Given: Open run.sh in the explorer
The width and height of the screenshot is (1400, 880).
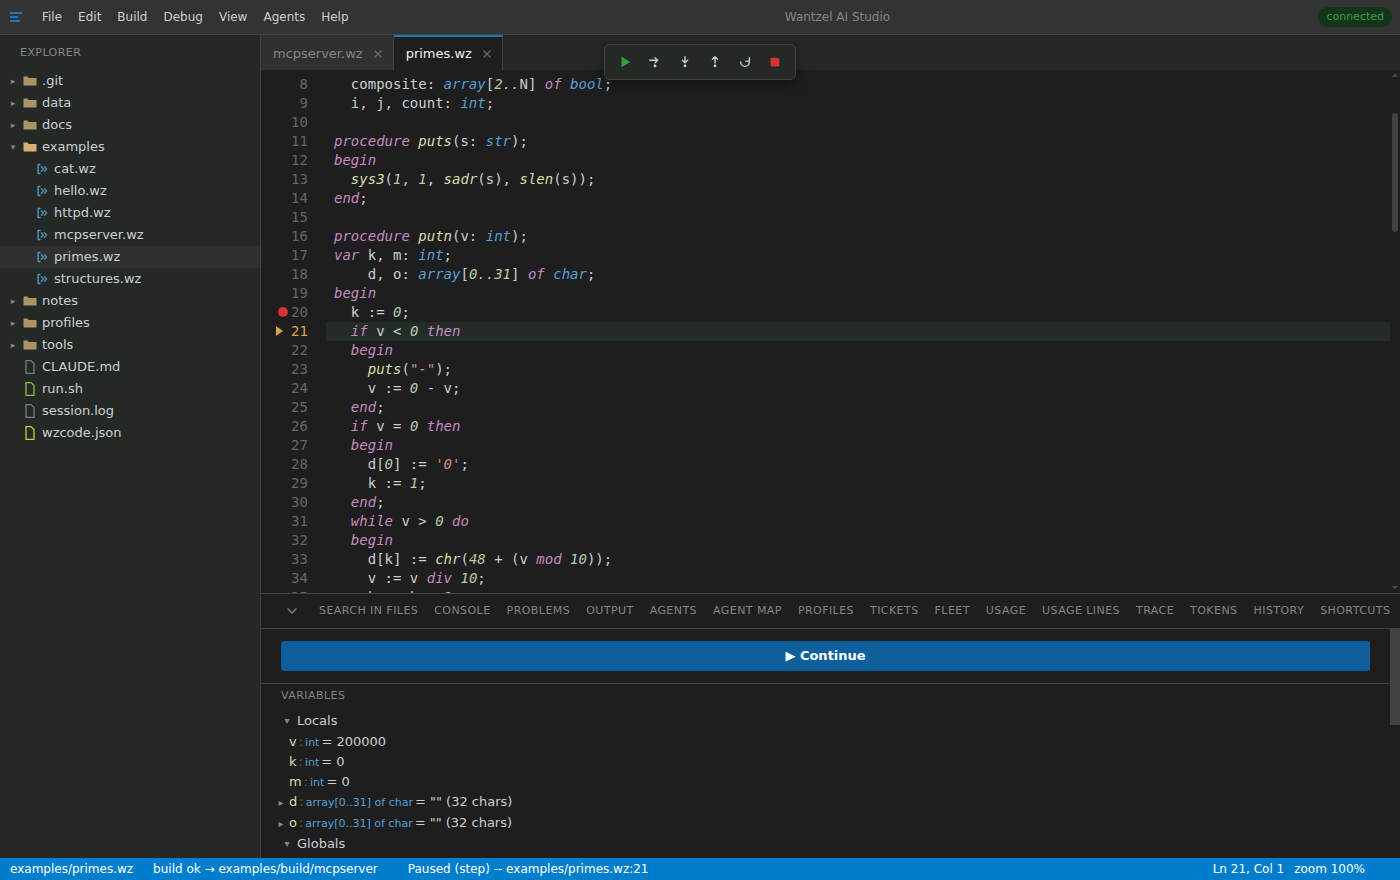Looking at the screenshot, I should pyautogui.click(x=130, y=389).
